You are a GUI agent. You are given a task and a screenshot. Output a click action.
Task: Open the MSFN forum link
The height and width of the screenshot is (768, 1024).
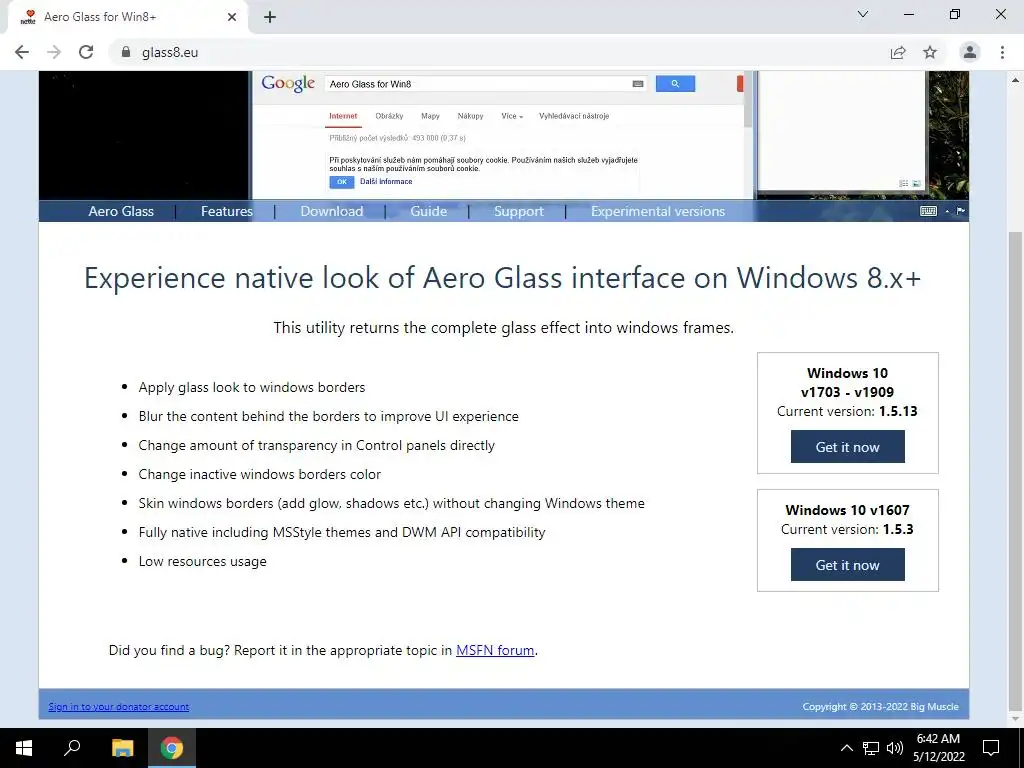495,650
